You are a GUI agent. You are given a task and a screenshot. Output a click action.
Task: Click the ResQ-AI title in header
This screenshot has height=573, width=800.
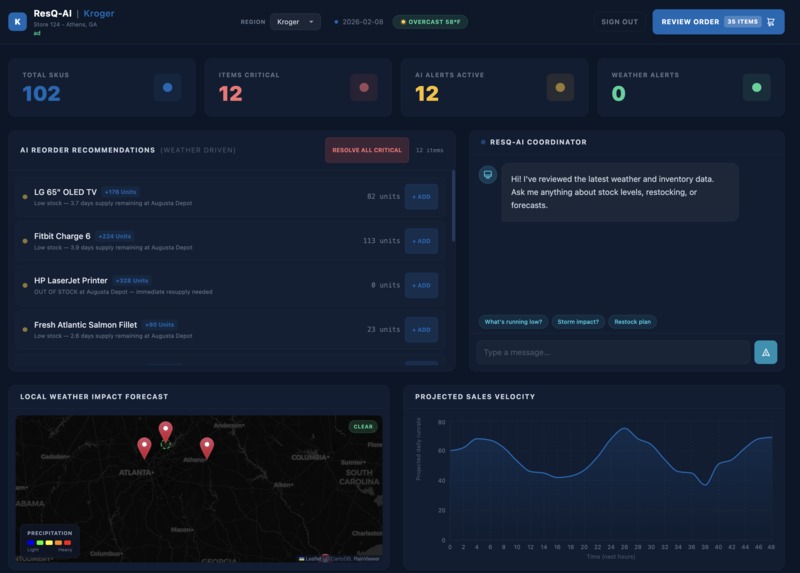click(53, 14)
